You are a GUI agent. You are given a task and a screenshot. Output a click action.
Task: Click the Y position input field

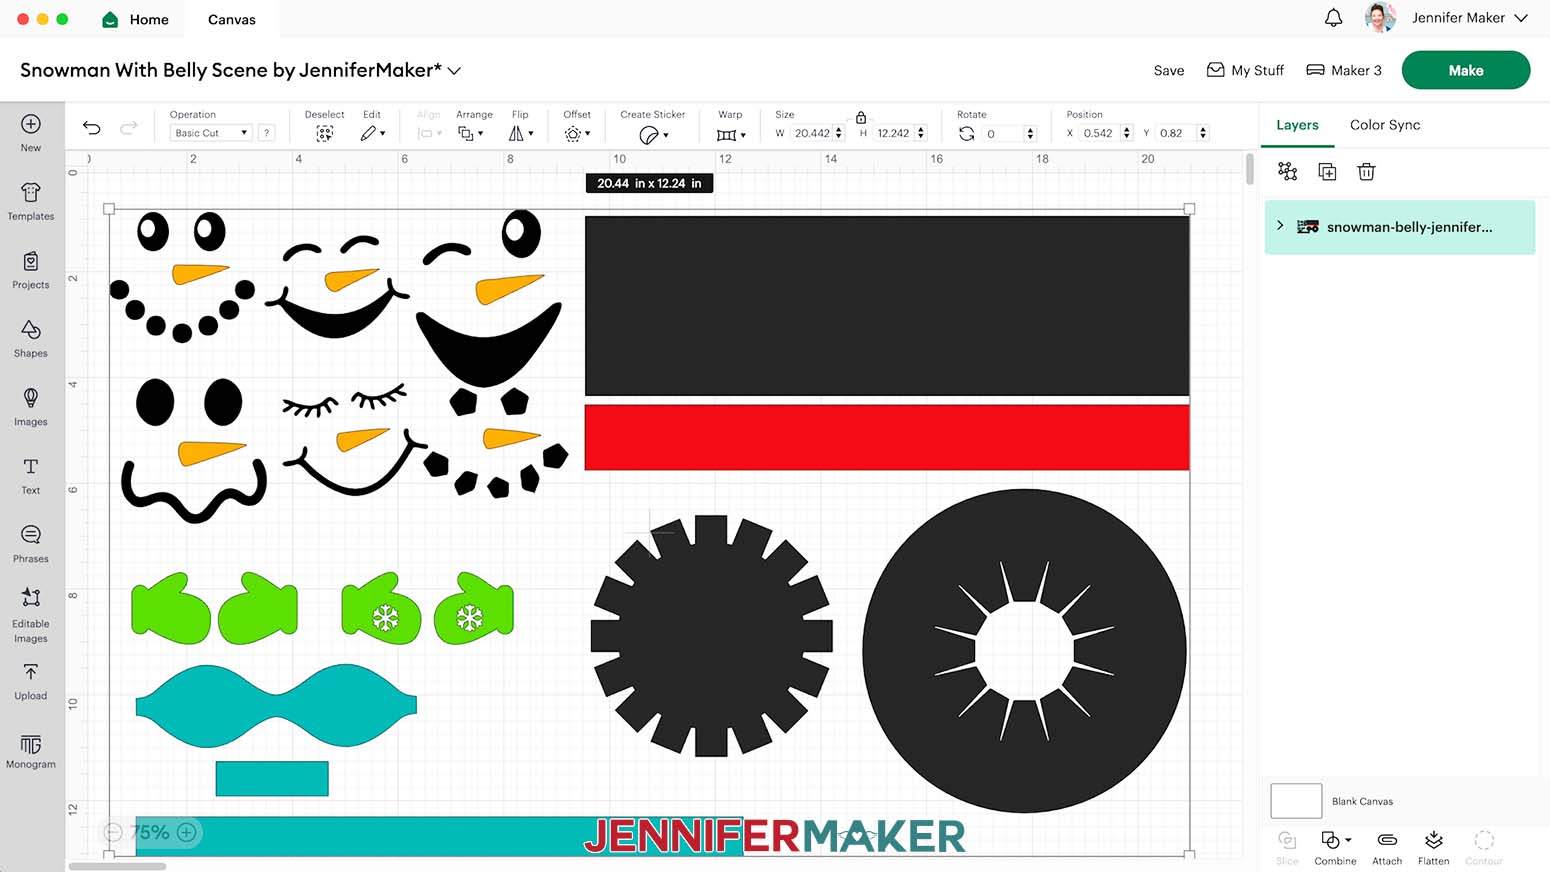point(1175,133)
